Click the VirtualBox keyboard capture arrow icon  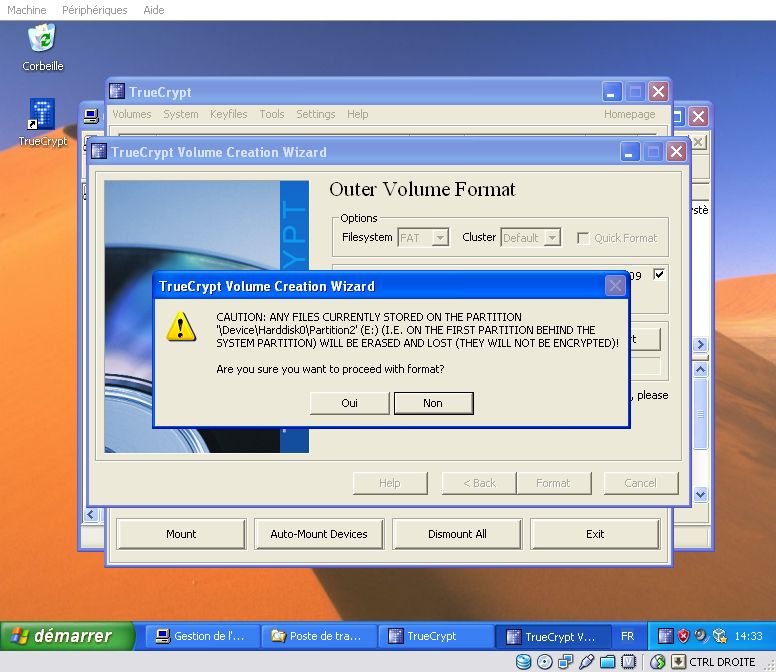coord(678,662)
